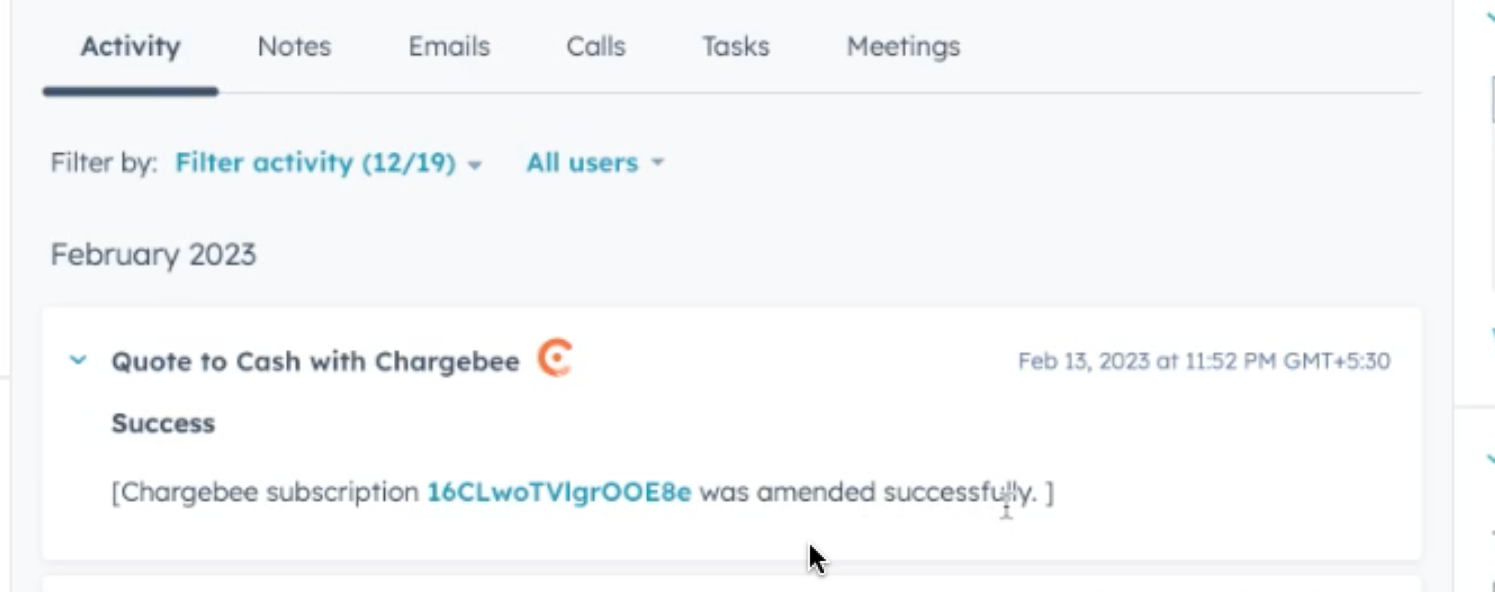The width and height of the screenshot is (1495, 592).
Task: Click the caret arrow beside Filter activity
Action: 475,164
